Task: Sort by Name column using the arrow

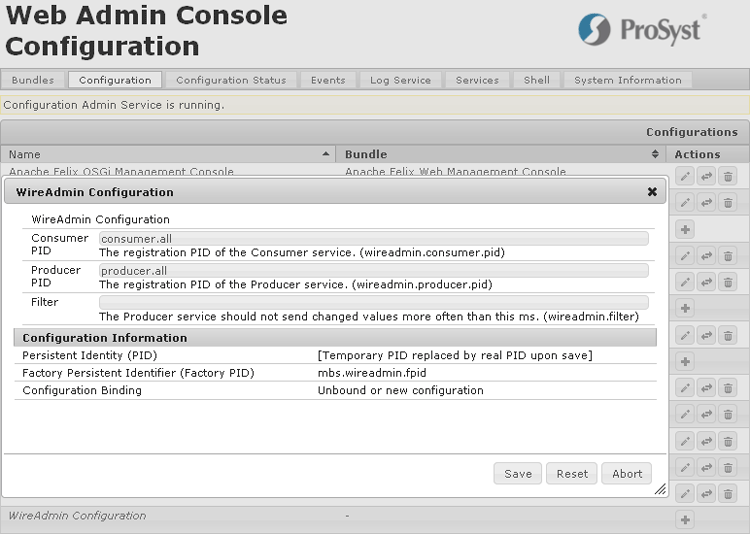Action: (x=326, y=154)
